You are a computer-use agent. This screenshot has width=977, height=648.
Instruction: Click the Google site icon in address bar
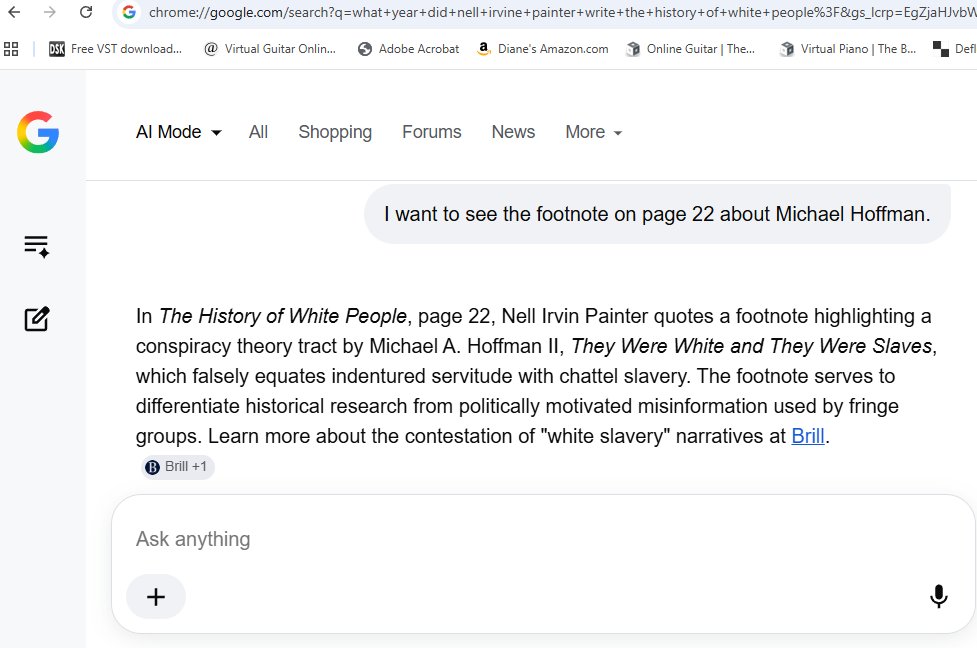[129, 12]
